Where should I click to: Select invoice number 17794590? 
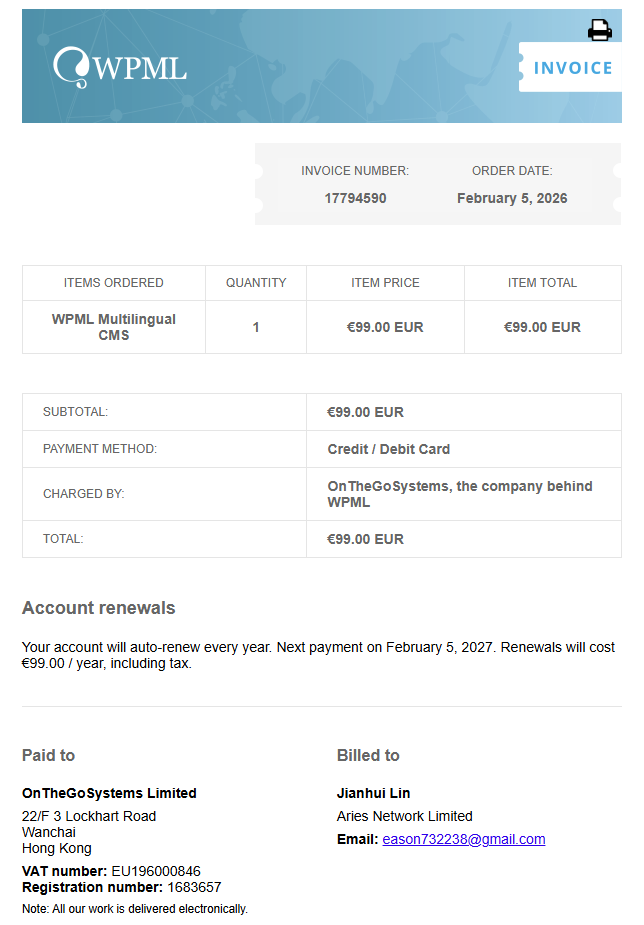355,198
